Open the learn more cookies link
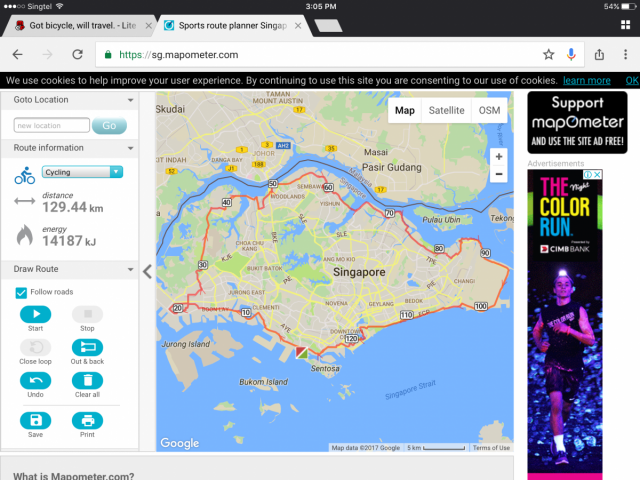This screenshot has width=640, height=480. (586, 80)
